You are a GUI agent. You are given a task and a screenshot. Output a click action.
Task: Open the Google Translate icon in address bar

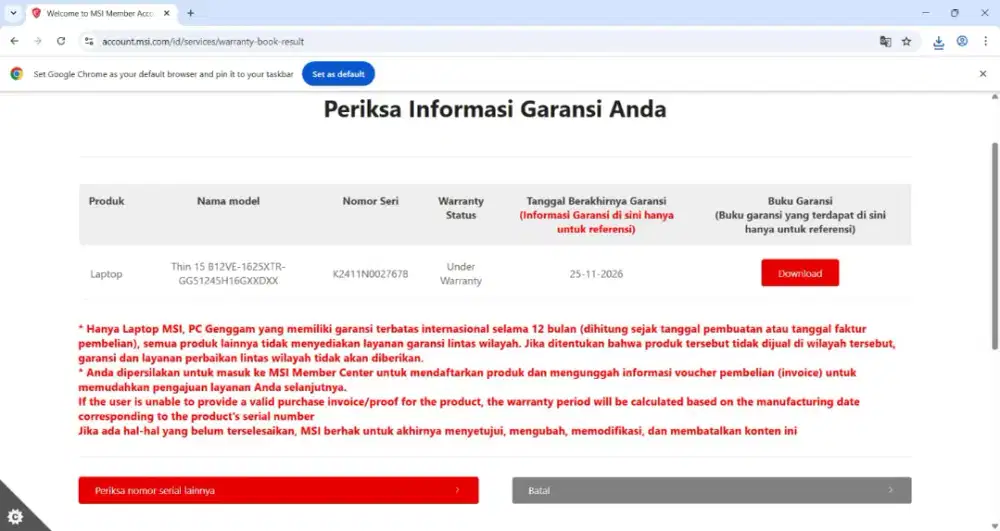point(885,42)
